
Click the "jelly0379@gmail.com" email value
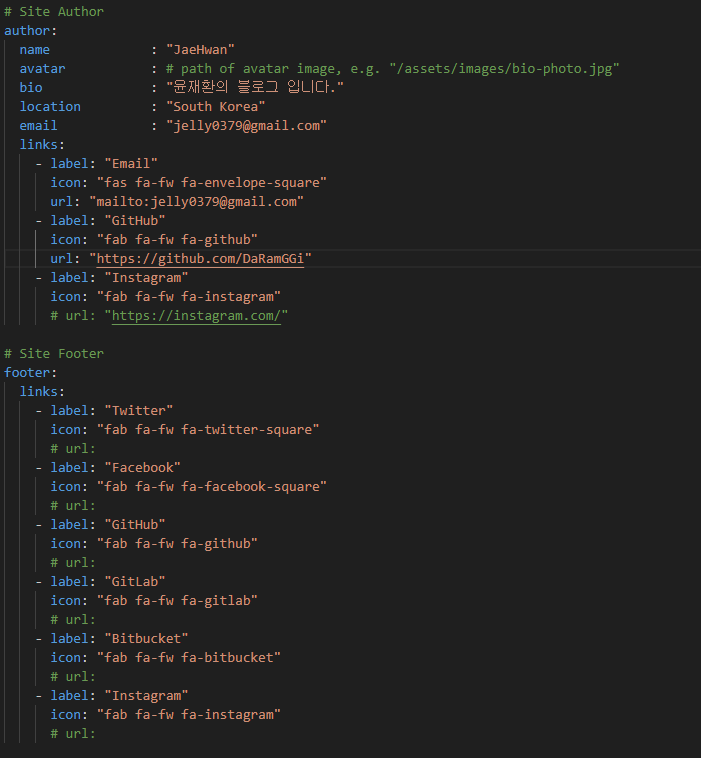[247, 126]
